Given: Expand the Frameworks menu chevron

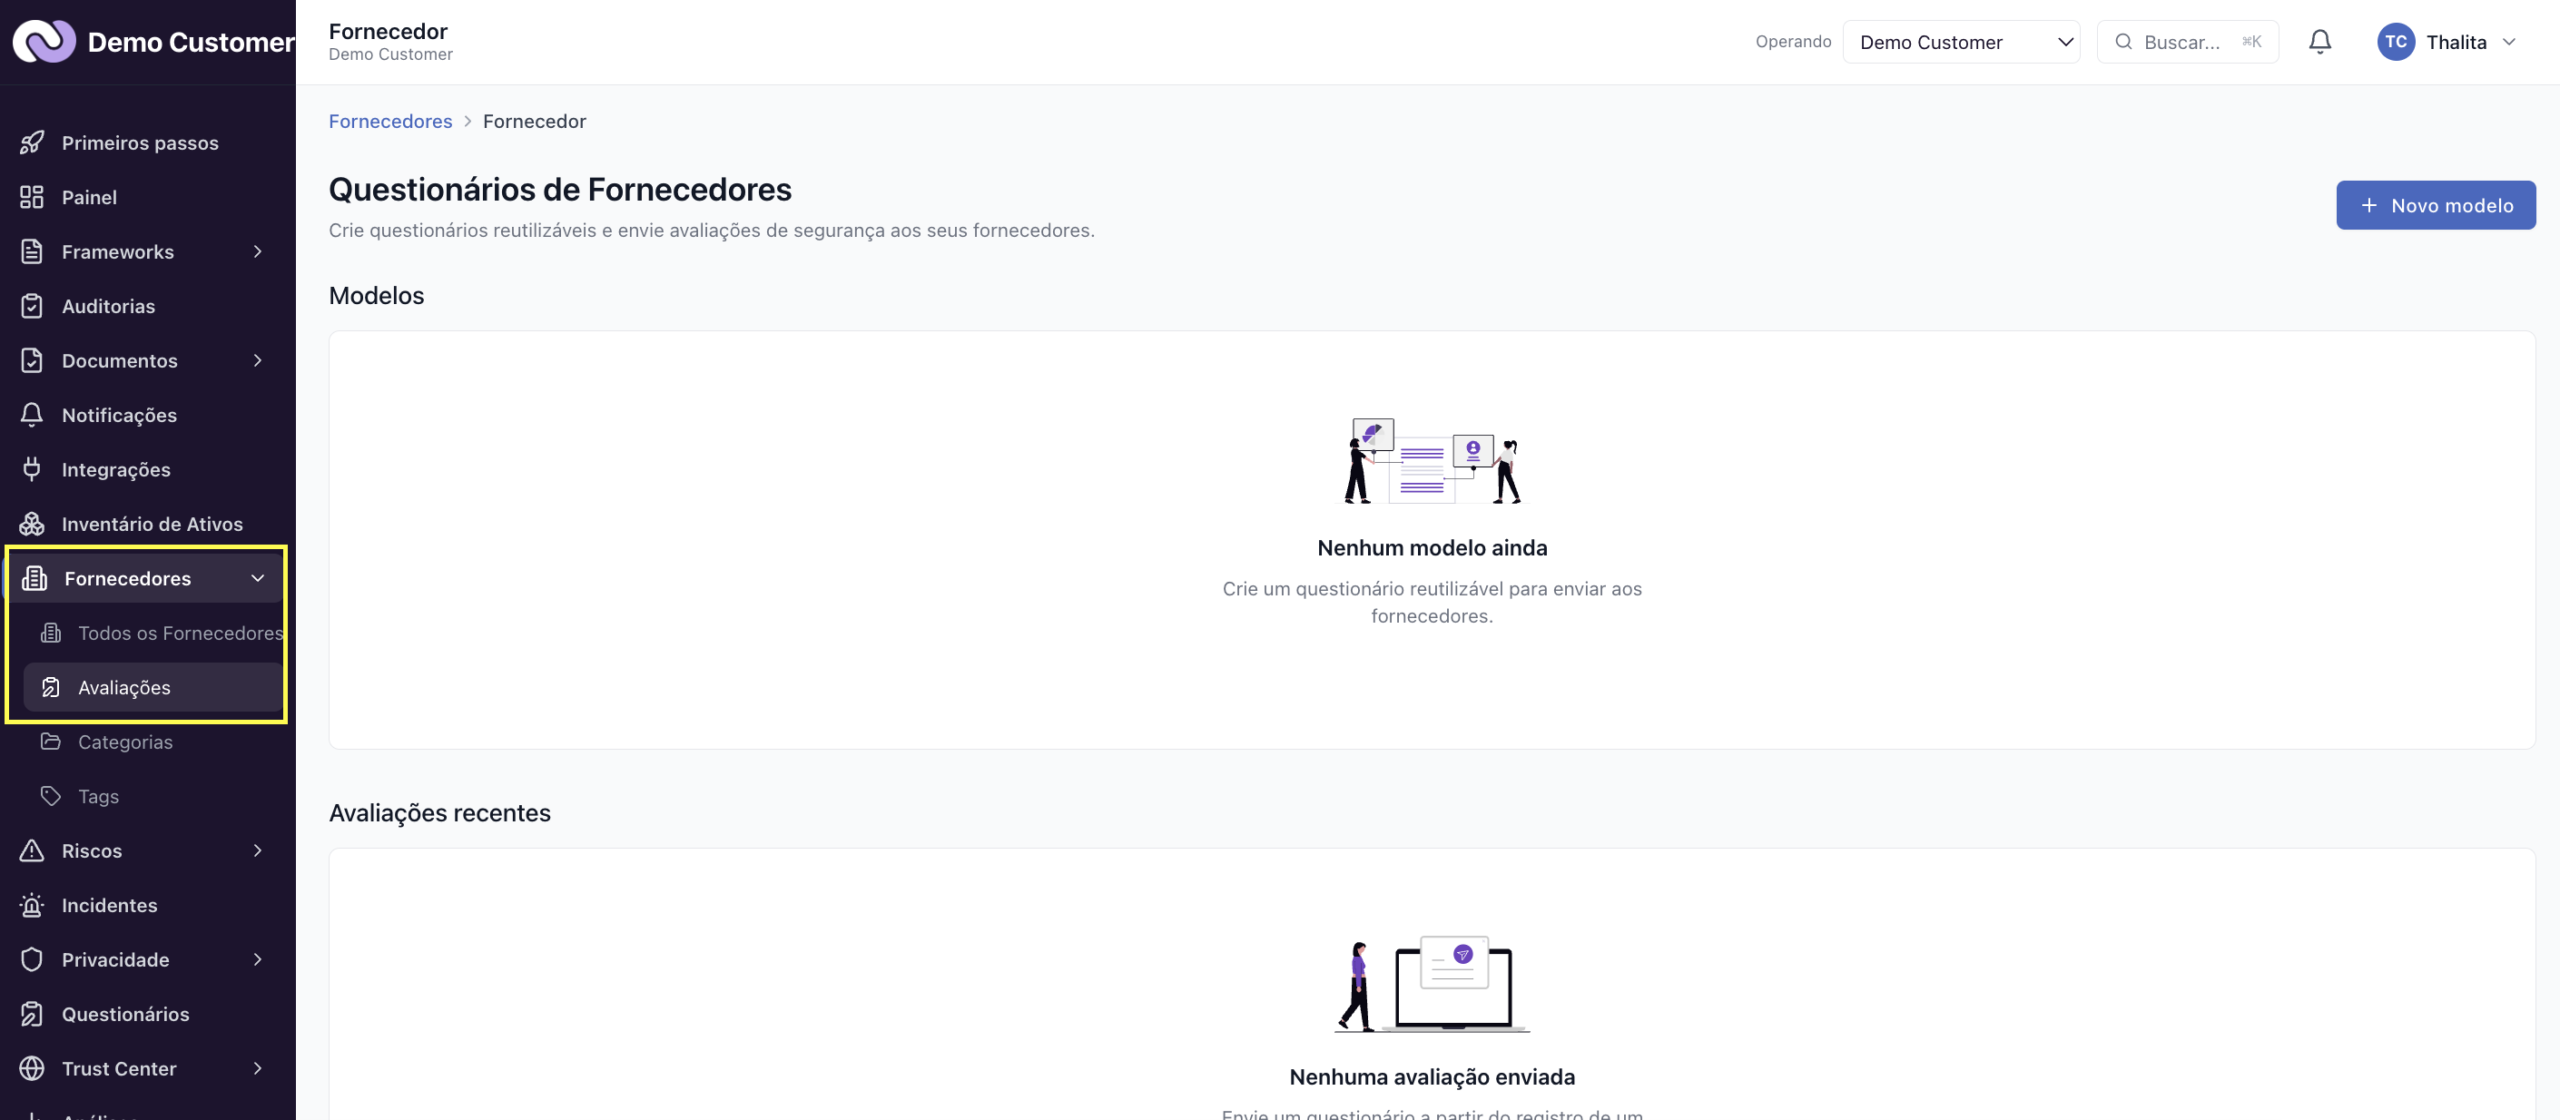Looking at the screenshot, I should pos(258,251).
